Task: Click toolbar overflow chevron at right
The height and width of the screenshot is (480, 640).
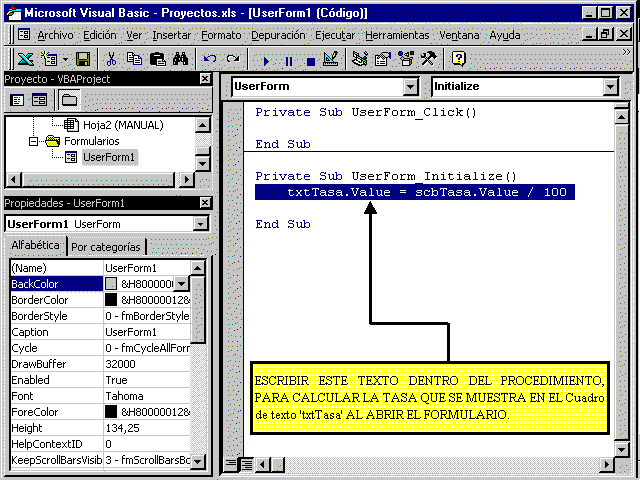Action: 626,52
